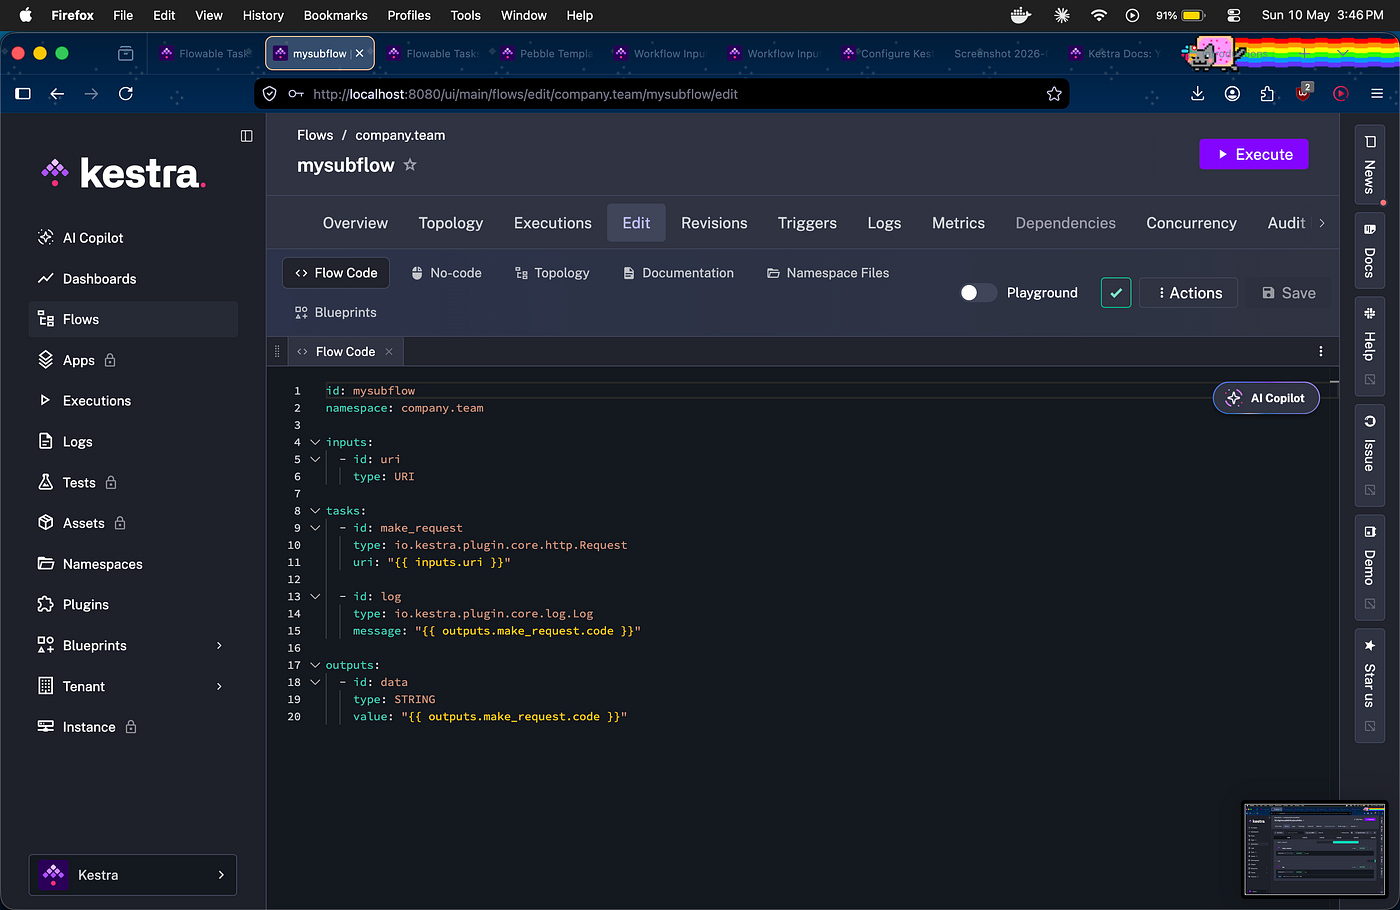Toggle the Playground switch
1400x910 pixels.
pyautogui.click(x=978, y=293)
